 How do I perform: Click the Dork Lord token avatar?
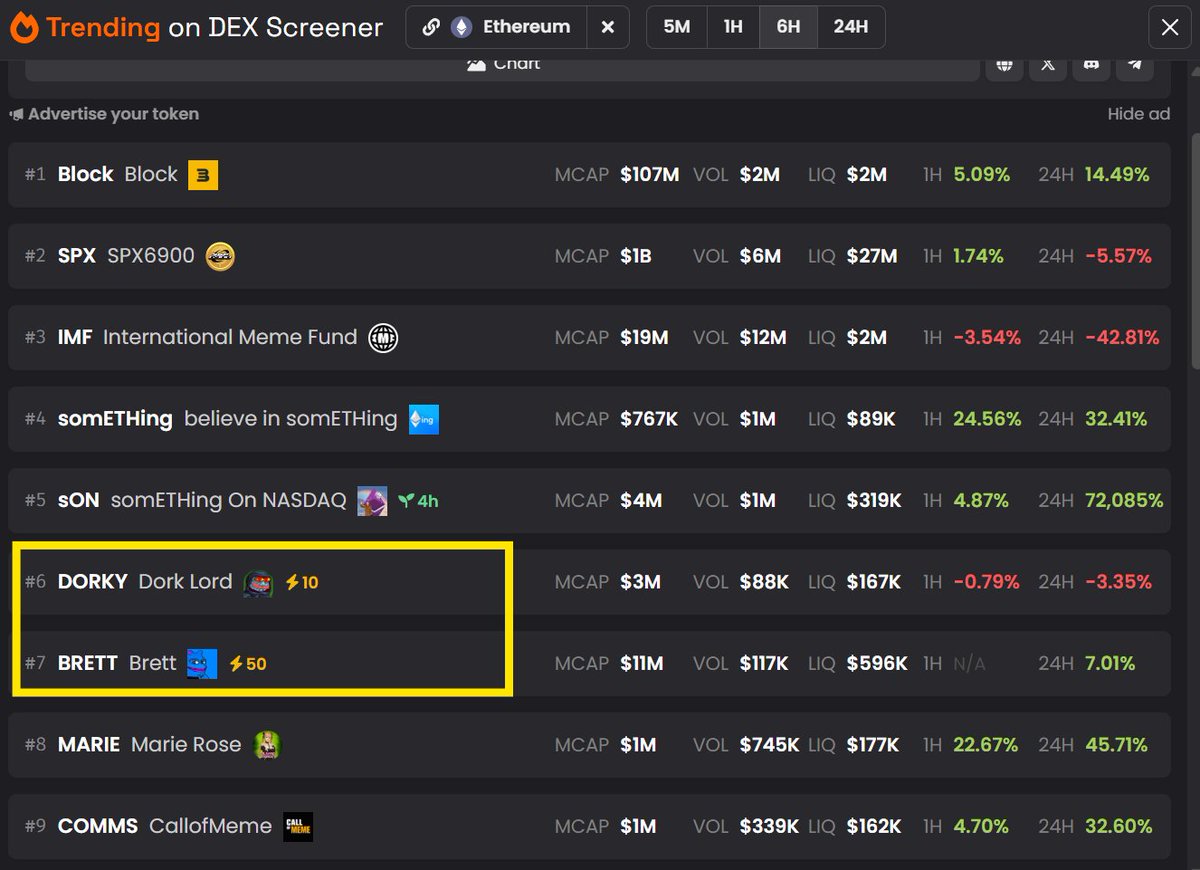259,582
